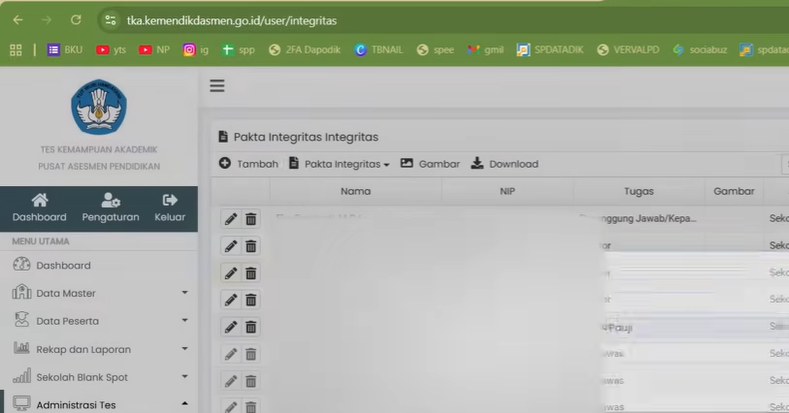Click the Gambar toolbar button
Viewport: 789px width, 413px height.
430,164
